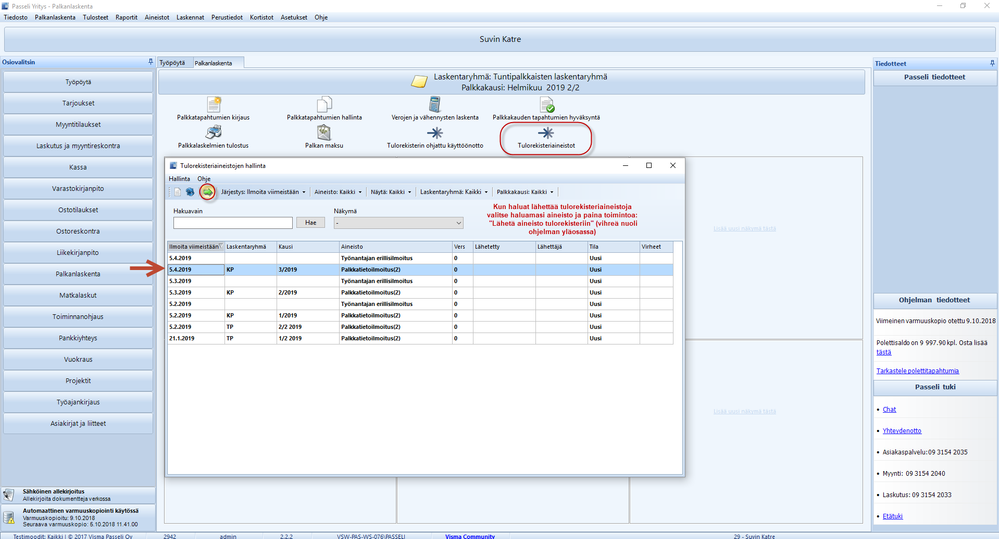Screen dimensions: 999x539
Task: Maximize the Tulorekisteriaineistojen hallinta dialog
Action: 649,165
